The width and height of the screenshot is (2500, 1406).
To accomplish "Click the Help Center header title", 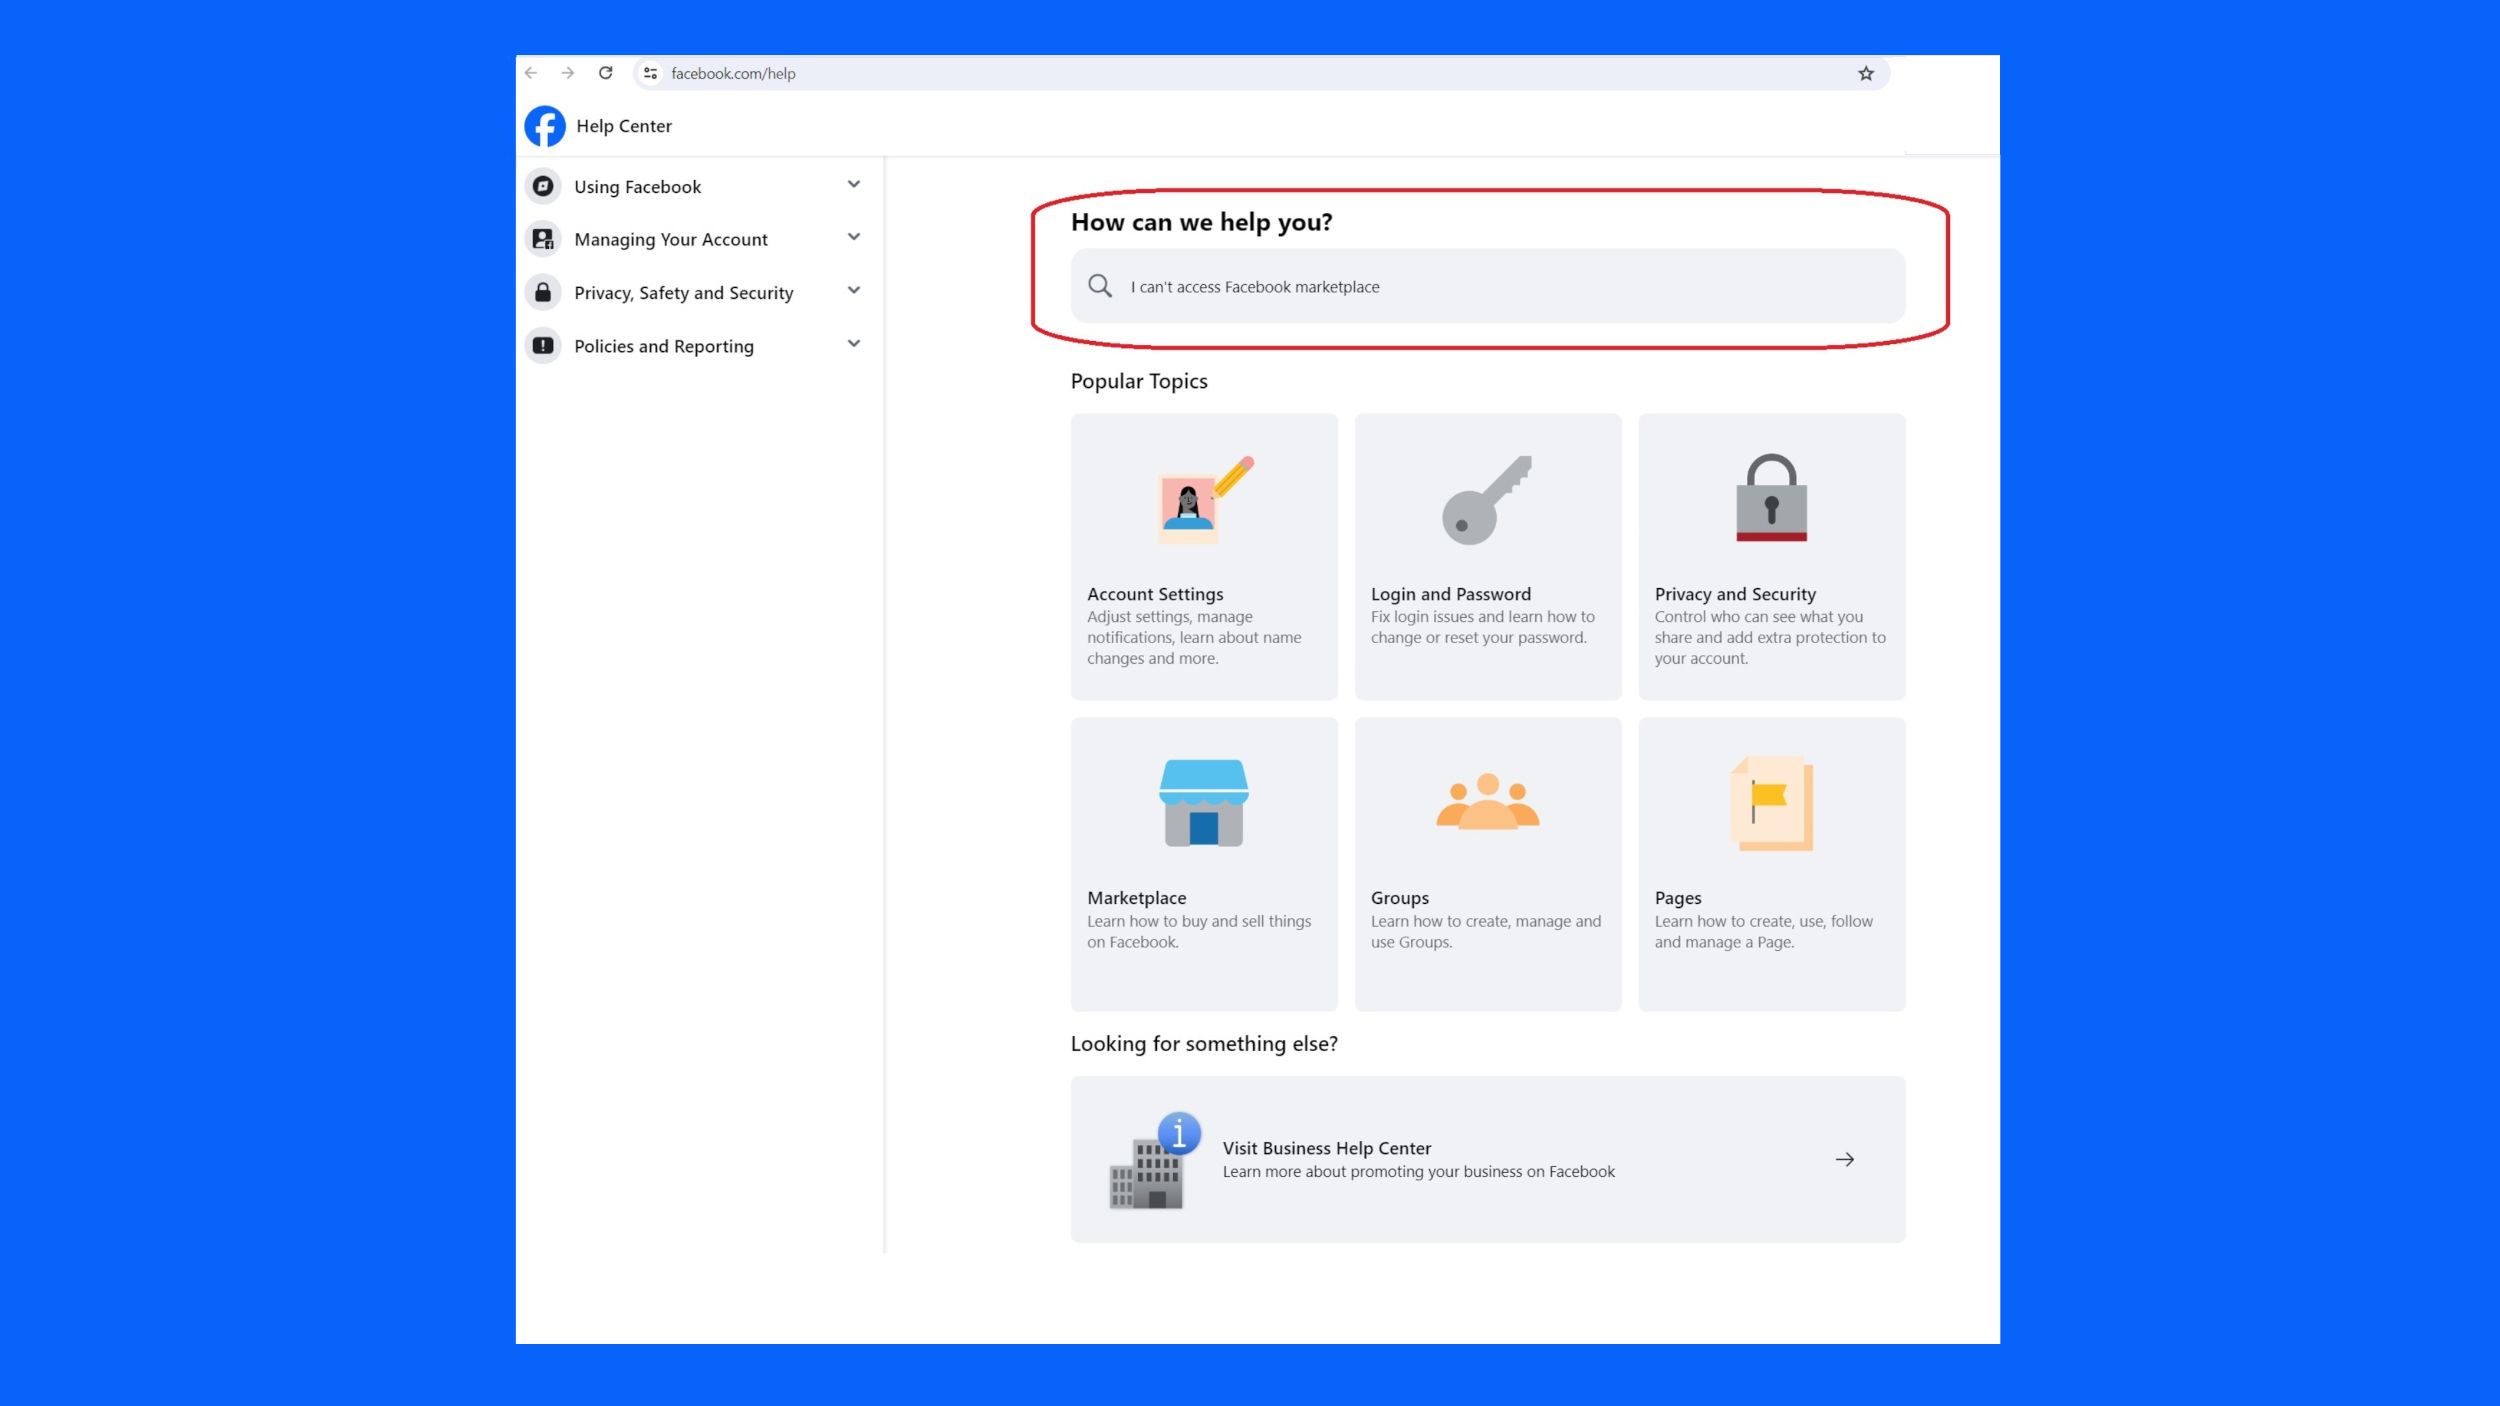I will tap(624, 126).
